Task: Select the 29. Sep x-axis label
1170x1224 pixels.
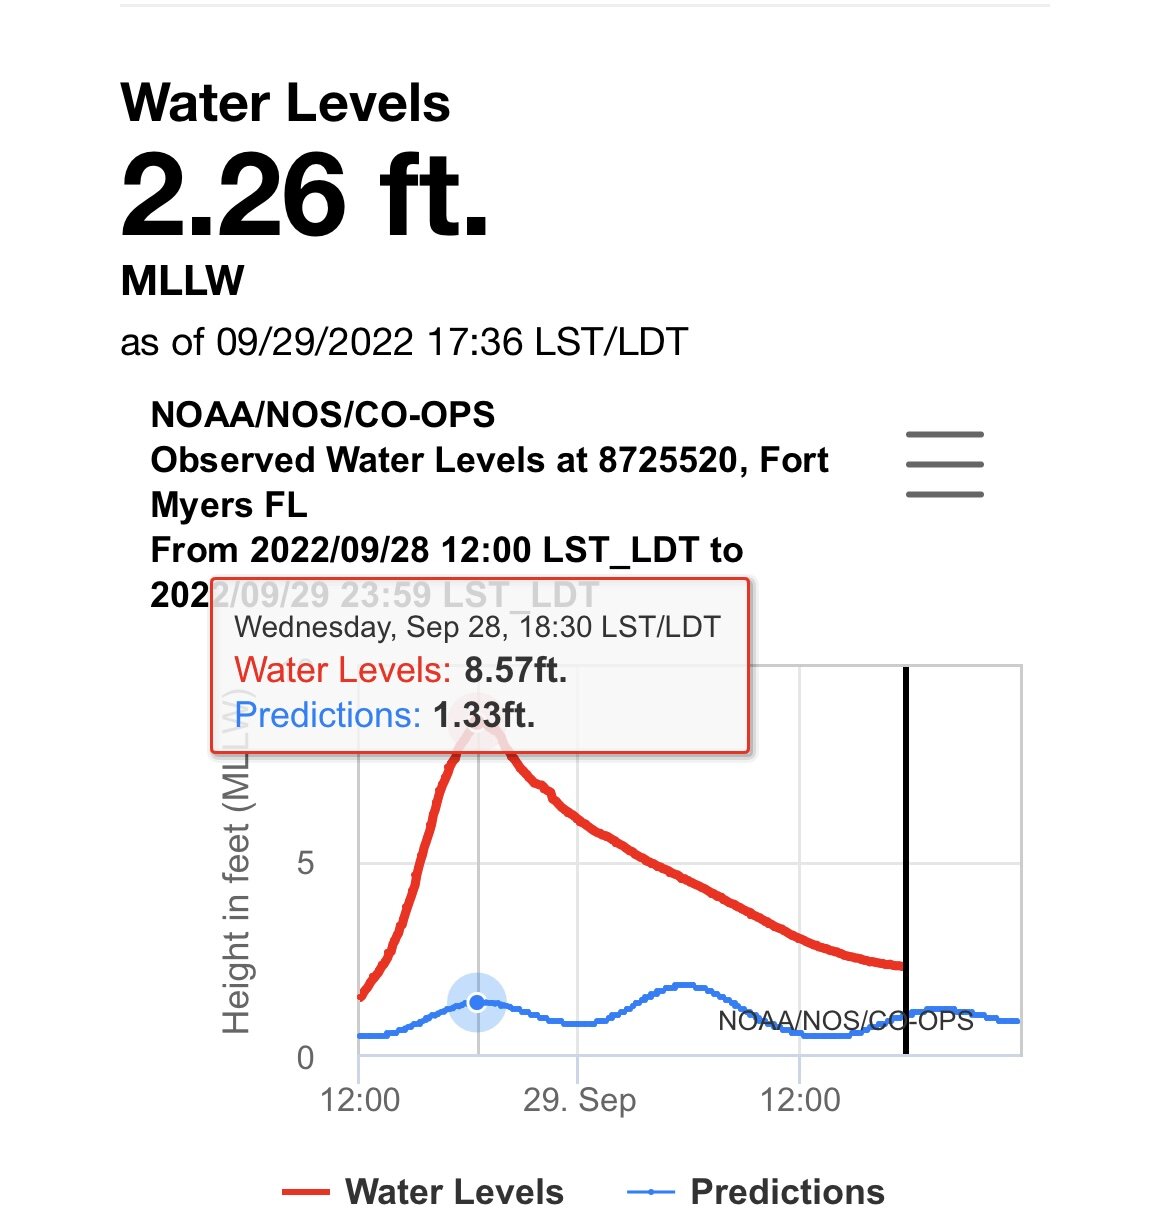Action: point(579,1100)
